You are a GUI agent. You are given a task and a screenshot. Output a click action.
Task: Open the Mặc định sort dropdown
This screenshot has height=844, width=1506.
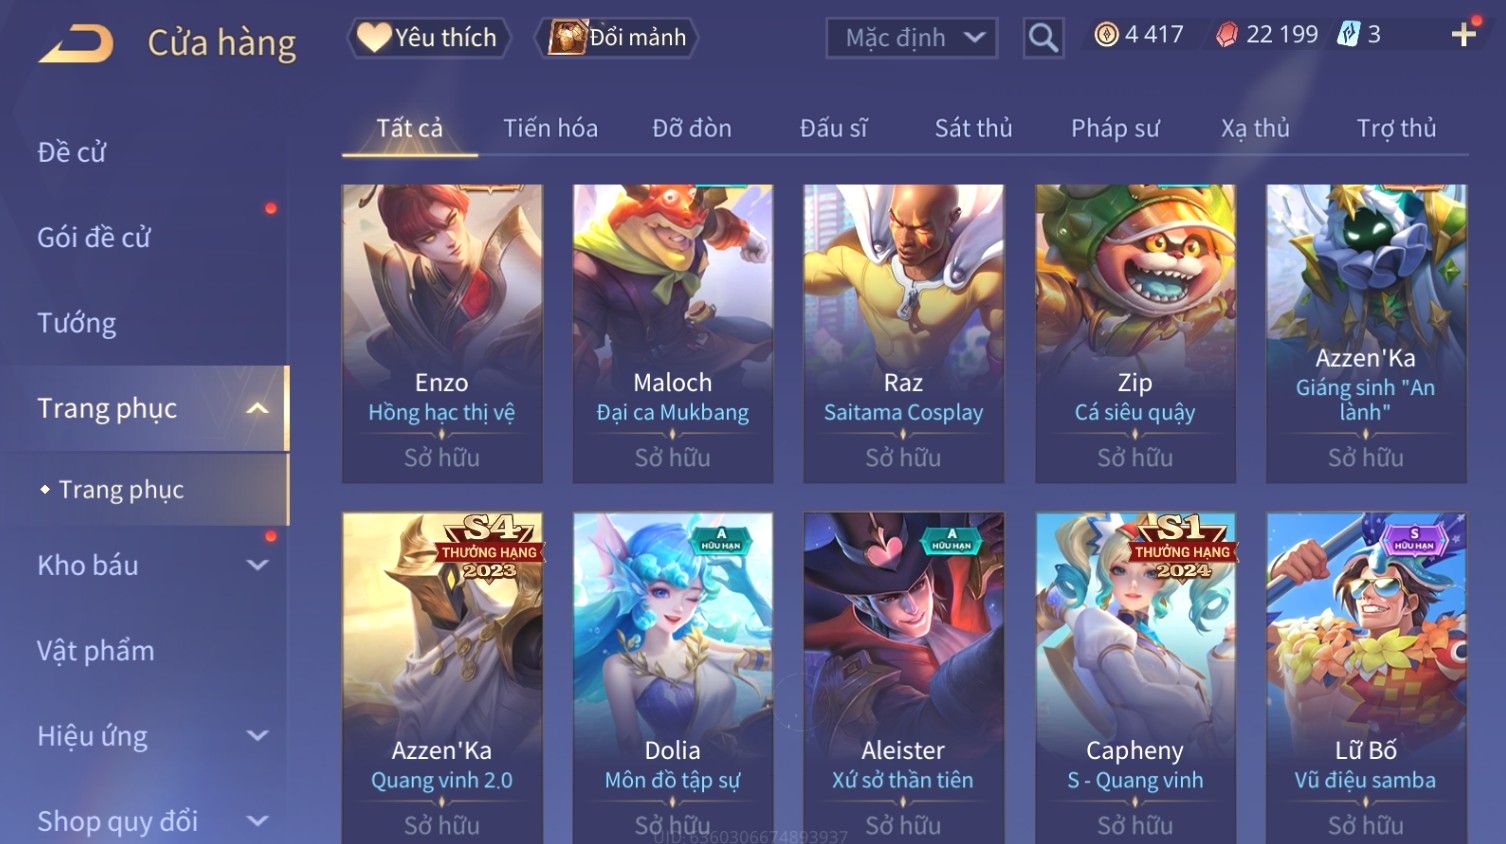(912, 38)
